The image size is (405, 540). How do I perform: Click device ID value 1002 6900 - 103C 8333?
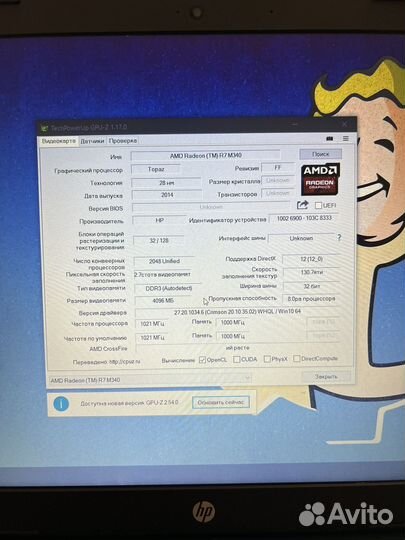(x=304, y=218)
